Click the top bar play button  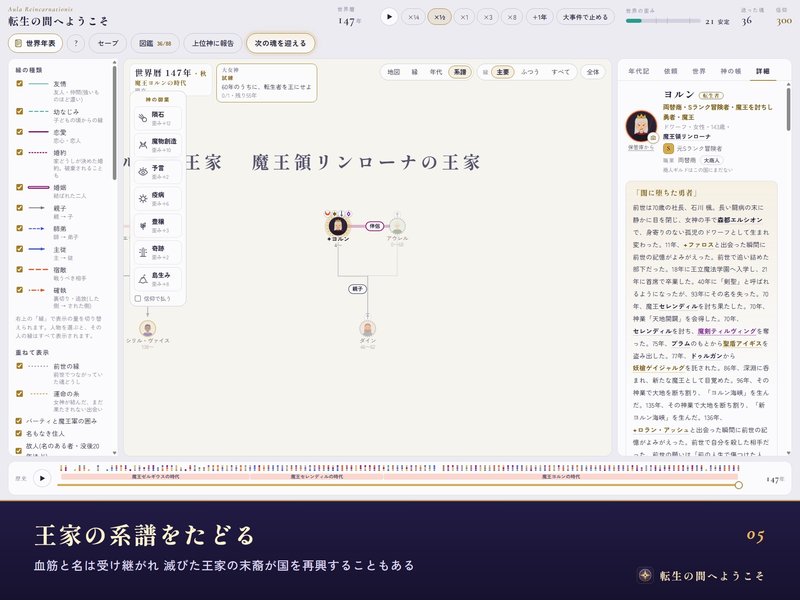click(x=389, y=17)
